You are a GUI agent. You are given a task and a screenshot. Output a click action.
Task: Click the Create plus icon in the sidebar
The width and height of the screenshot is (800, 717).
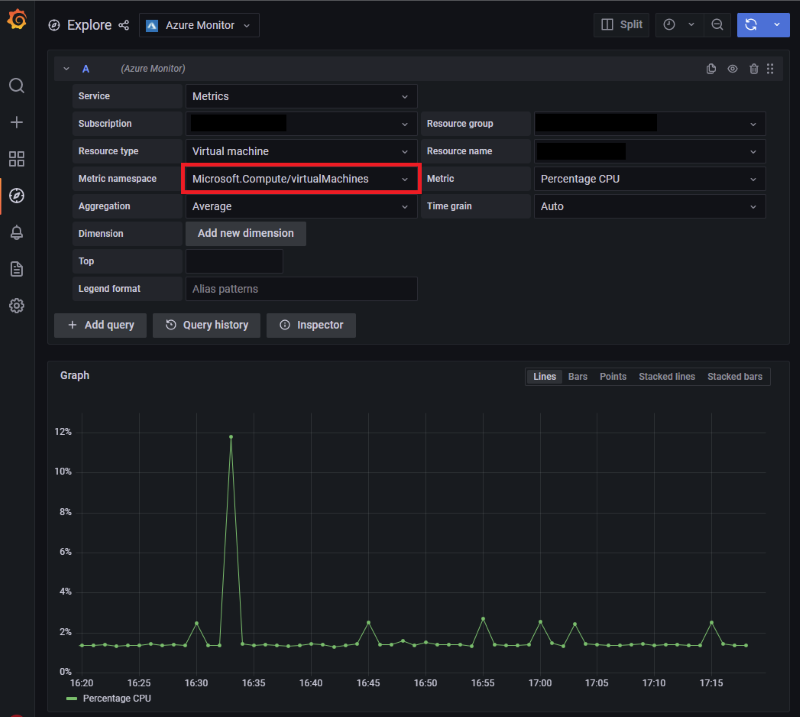17,122
